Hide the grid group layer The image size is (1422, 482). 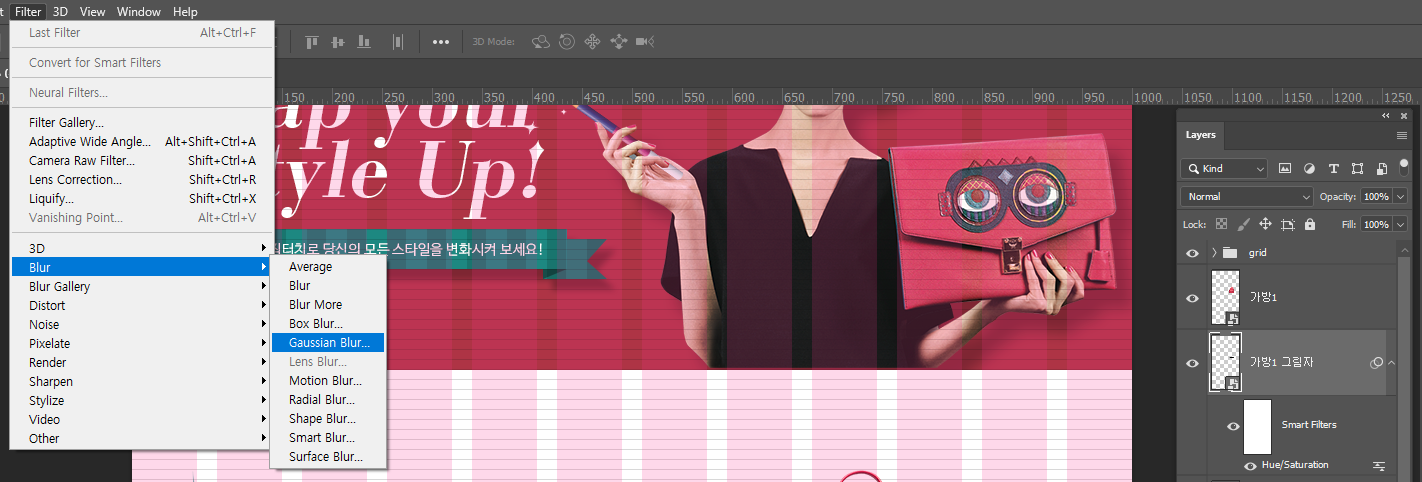(x=1192, y=253)
